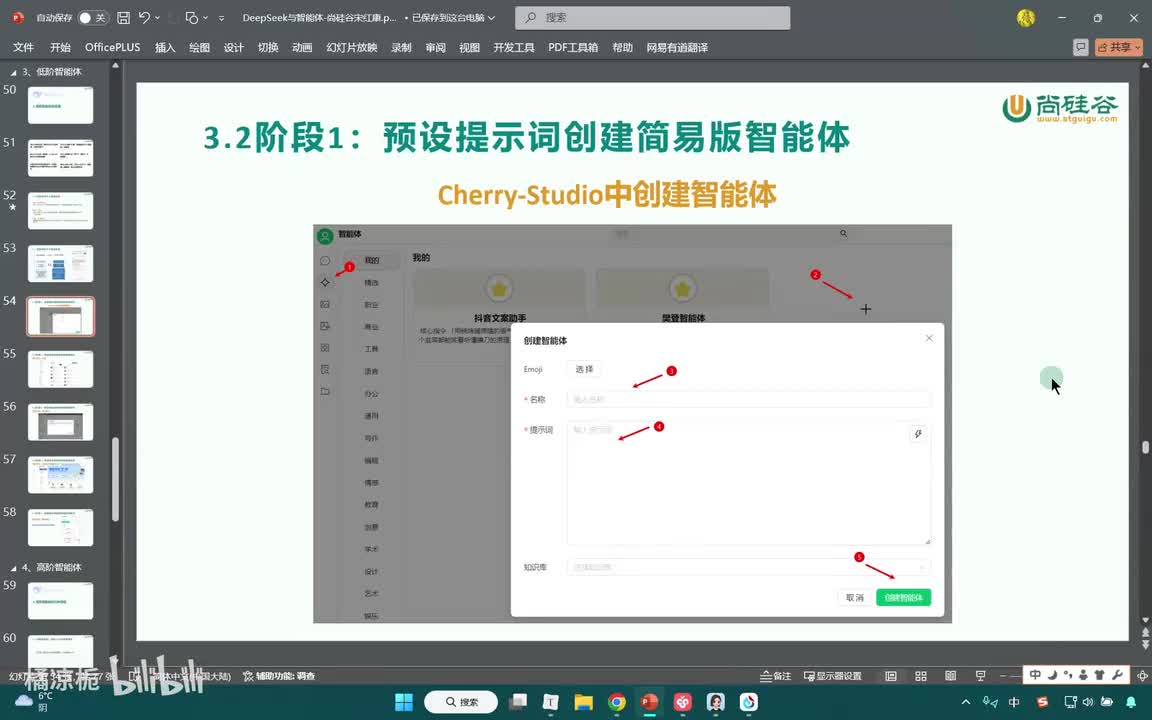Image resolution: width=1152 pixels, height=720 pixels.
Task: Select slide 59 thumbnail
Action: 60,601
